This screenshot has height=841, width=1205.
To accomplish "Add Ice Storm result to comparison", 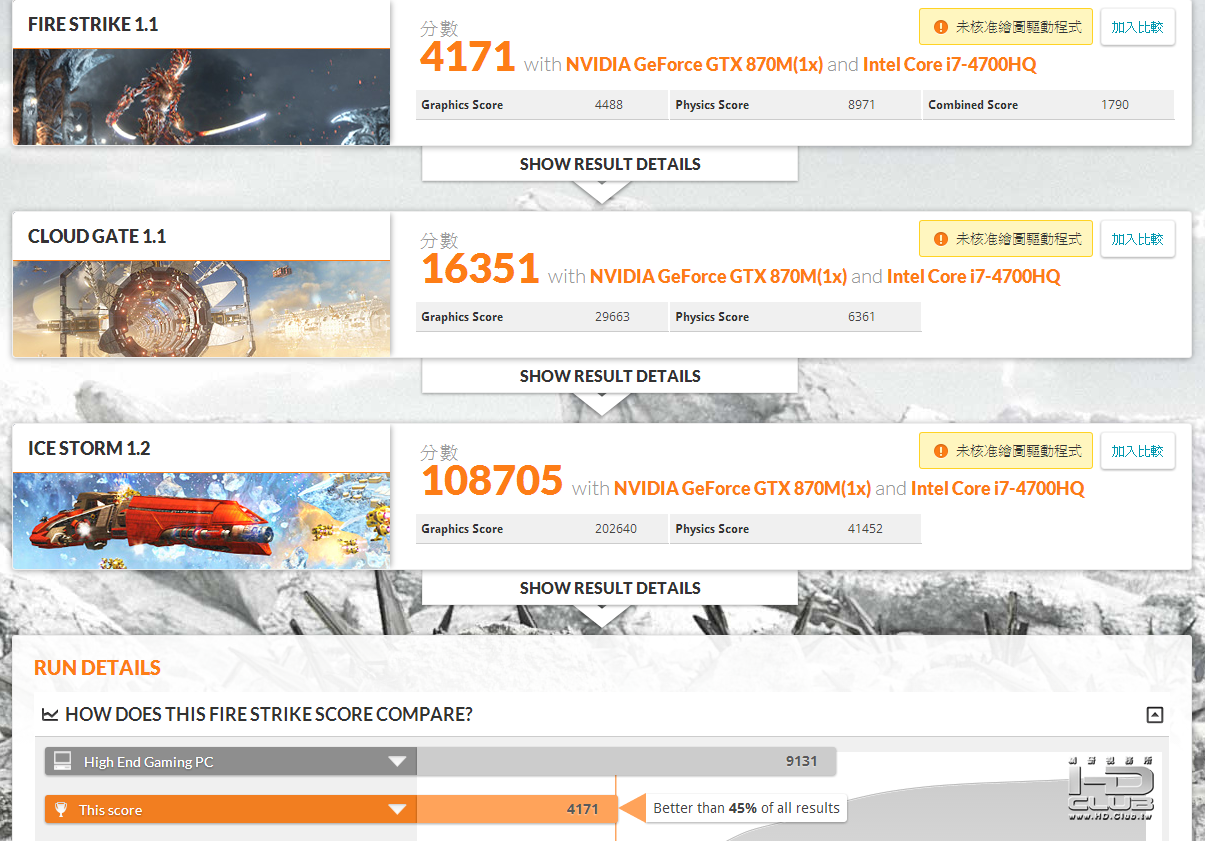I will pos(1137,451).
